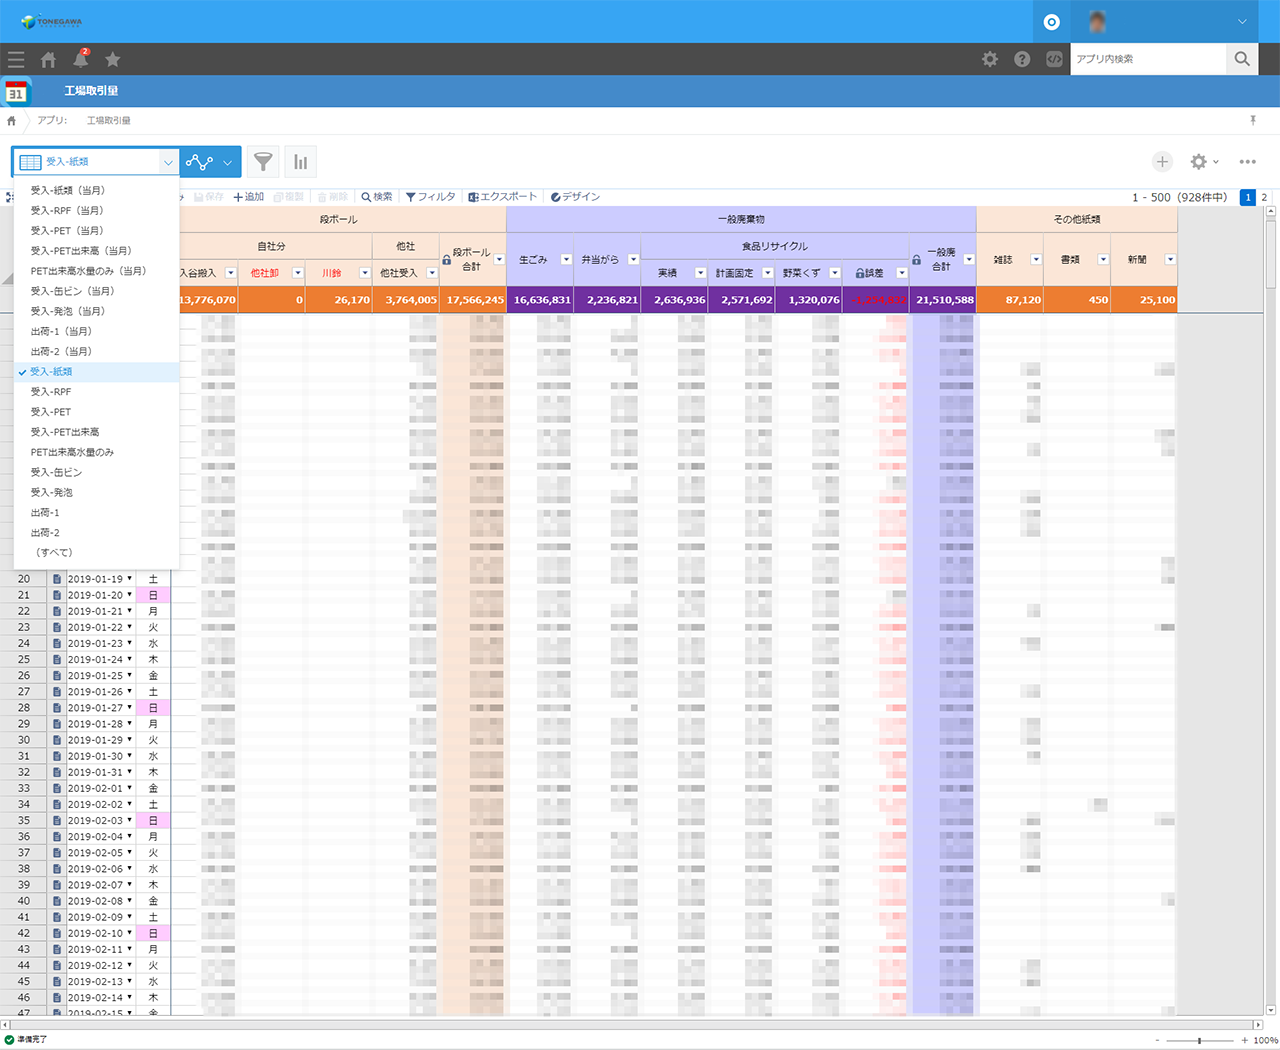Click the デザイン button in toolbar
The image size is (1280, 1050).
(575, 197)
